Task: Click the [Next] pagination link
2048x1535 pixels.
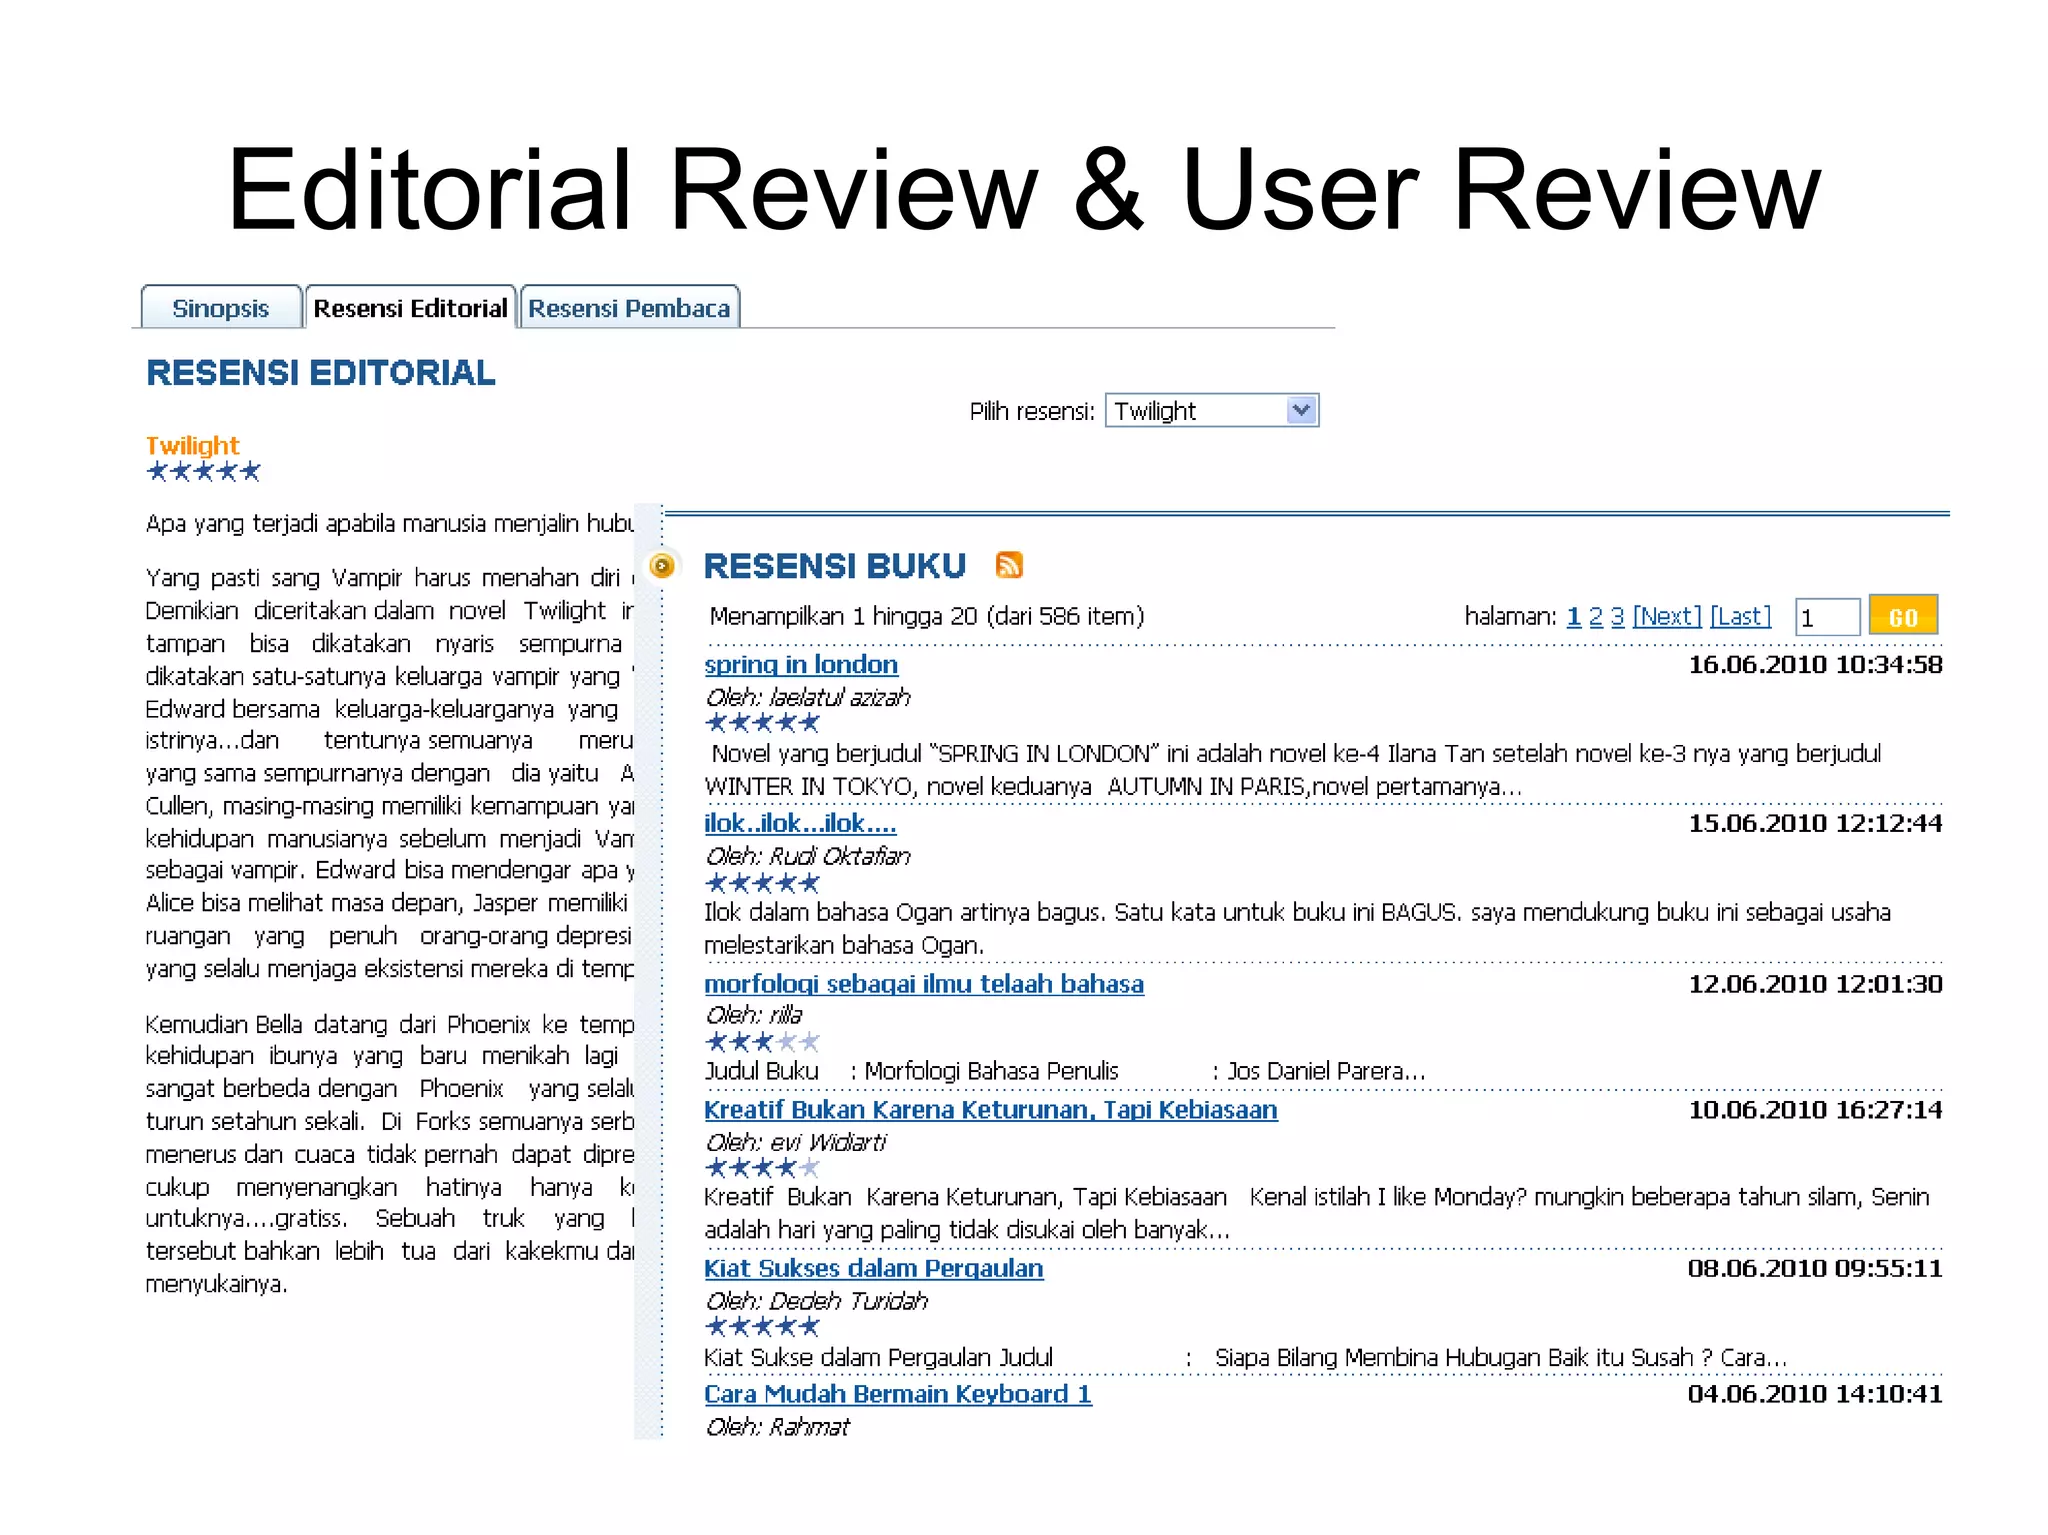Action: coord(1667,616)
